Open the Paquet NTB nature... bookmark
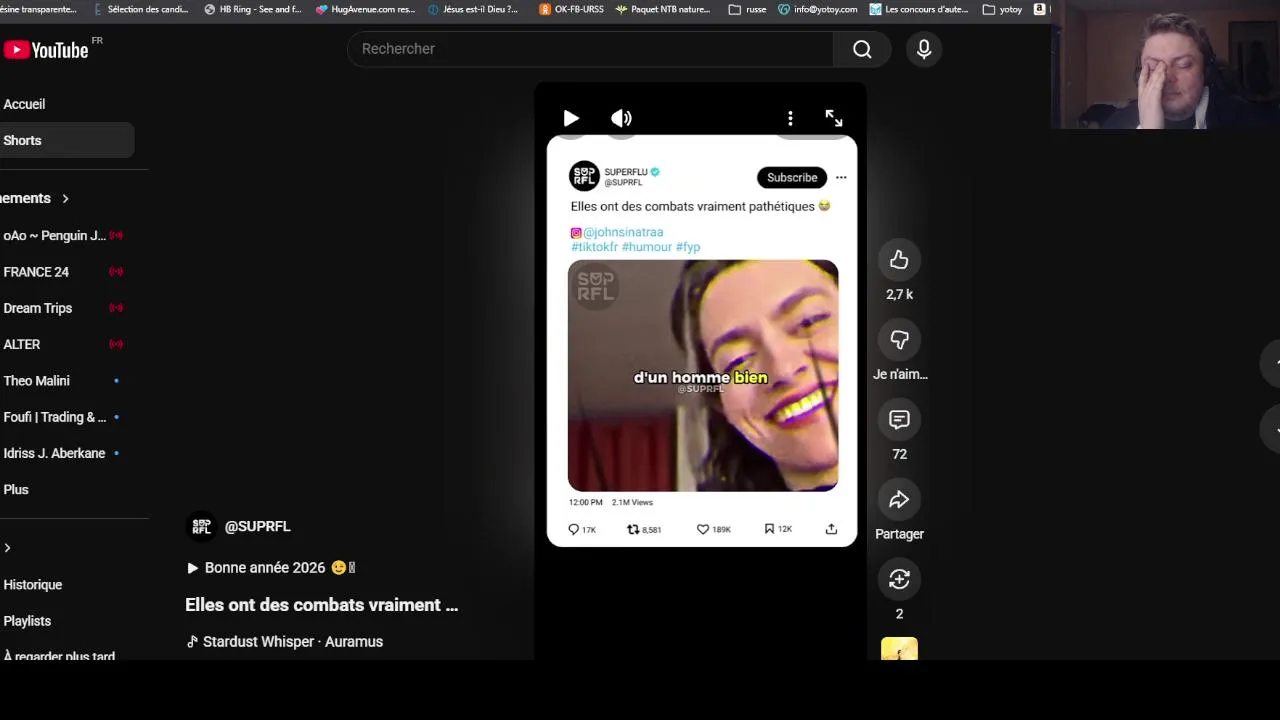Image resolution: width=1280 pixels, height=720 pixels. (663, 9)
